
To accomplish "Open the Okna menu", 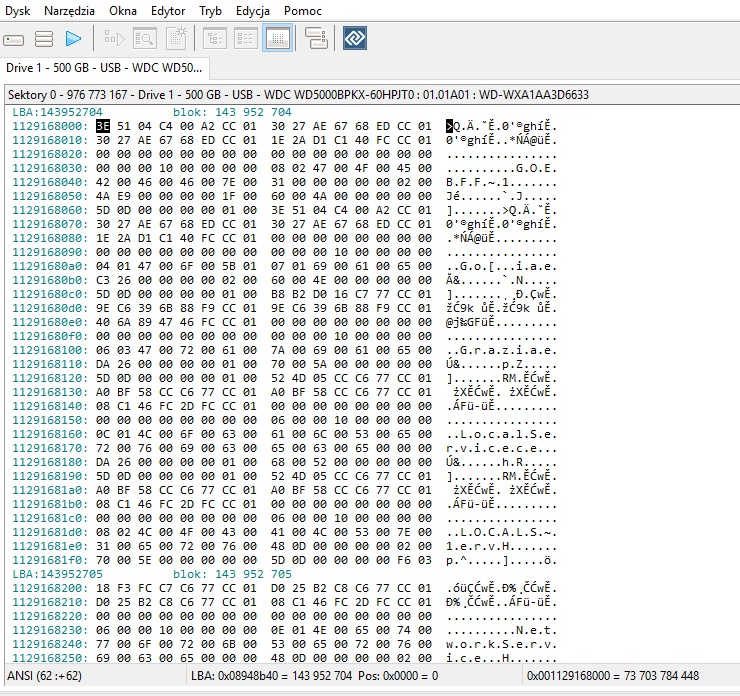I will 123,11.
